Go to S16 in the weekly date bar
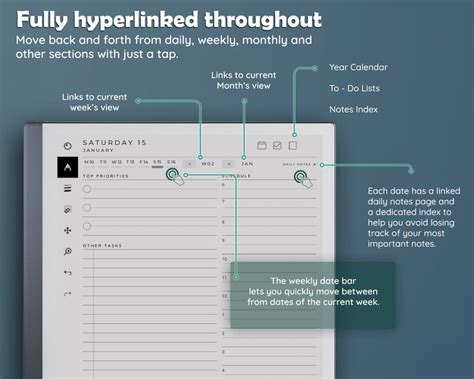 171,162
